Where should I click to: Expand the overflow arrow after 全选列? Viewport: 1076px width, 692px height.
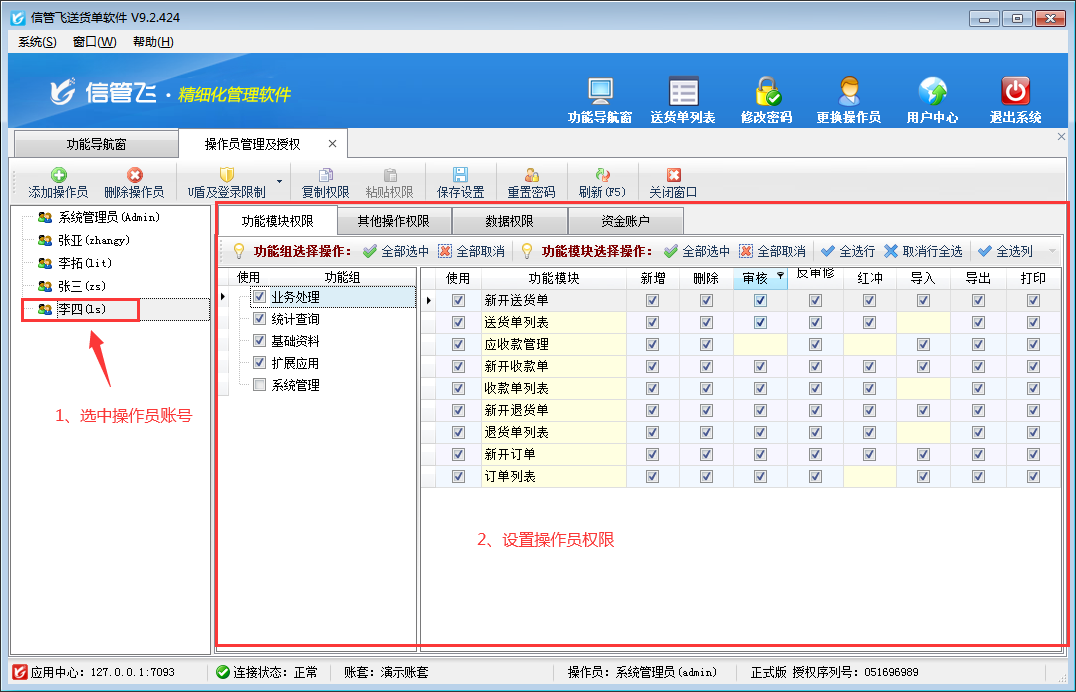click(1052, 251)
